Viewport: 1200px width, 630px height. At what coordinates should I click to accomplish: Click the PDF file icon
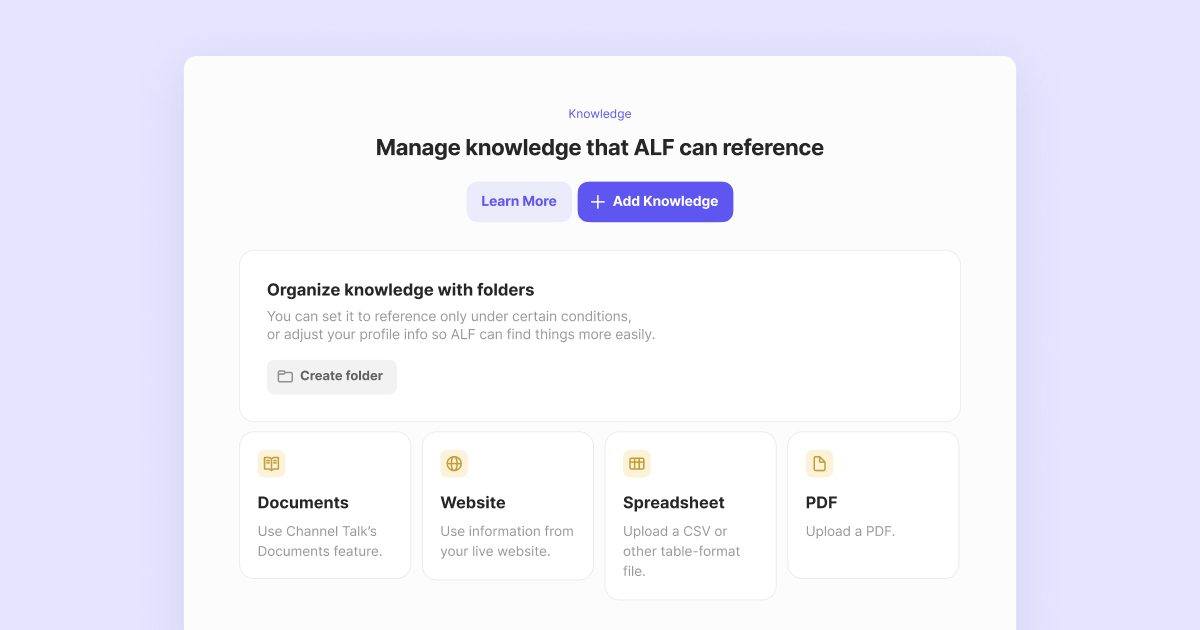[819, 463]
